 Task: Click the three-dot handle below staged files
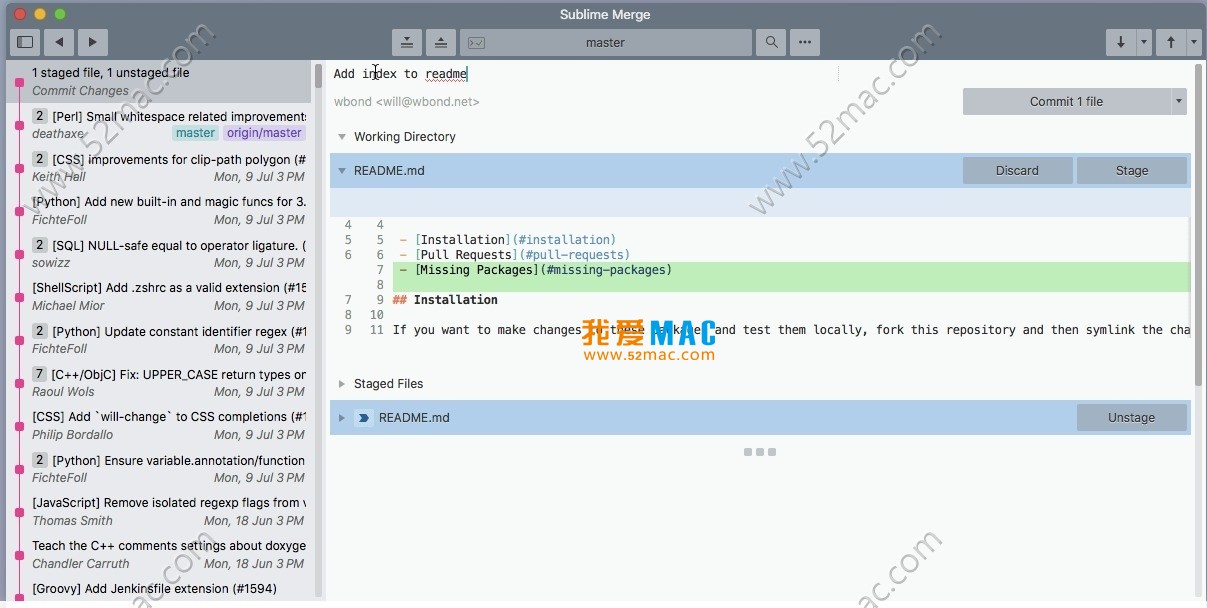tap(760, 452)
